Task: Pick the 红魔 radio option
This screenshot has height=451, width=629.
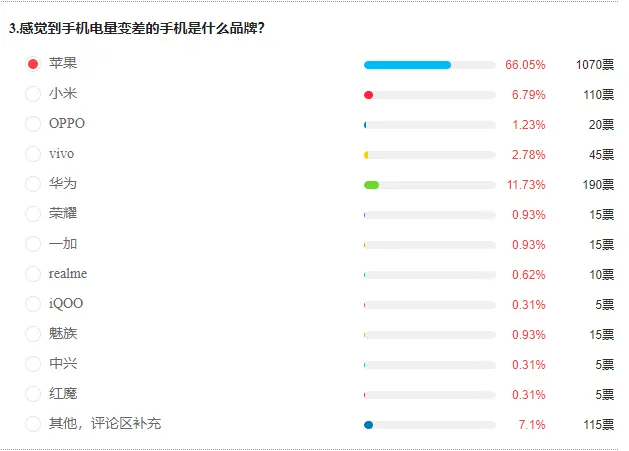Action: [x=33, y=394]
